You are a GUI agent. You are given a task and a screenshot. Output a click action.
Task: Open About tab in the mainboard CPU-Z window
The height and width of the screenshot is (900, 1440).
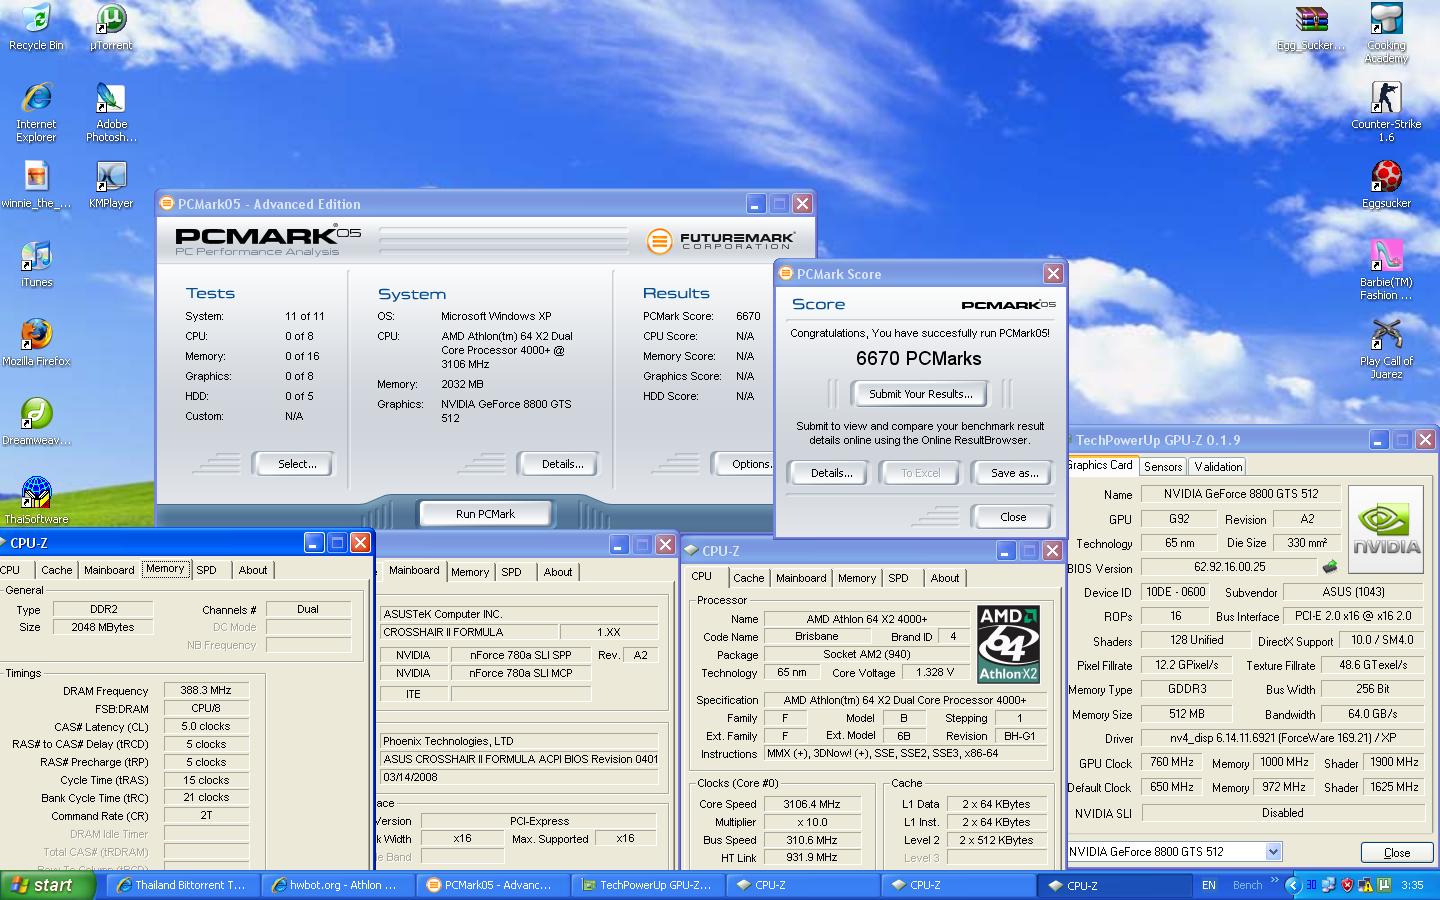pos(558,572)
